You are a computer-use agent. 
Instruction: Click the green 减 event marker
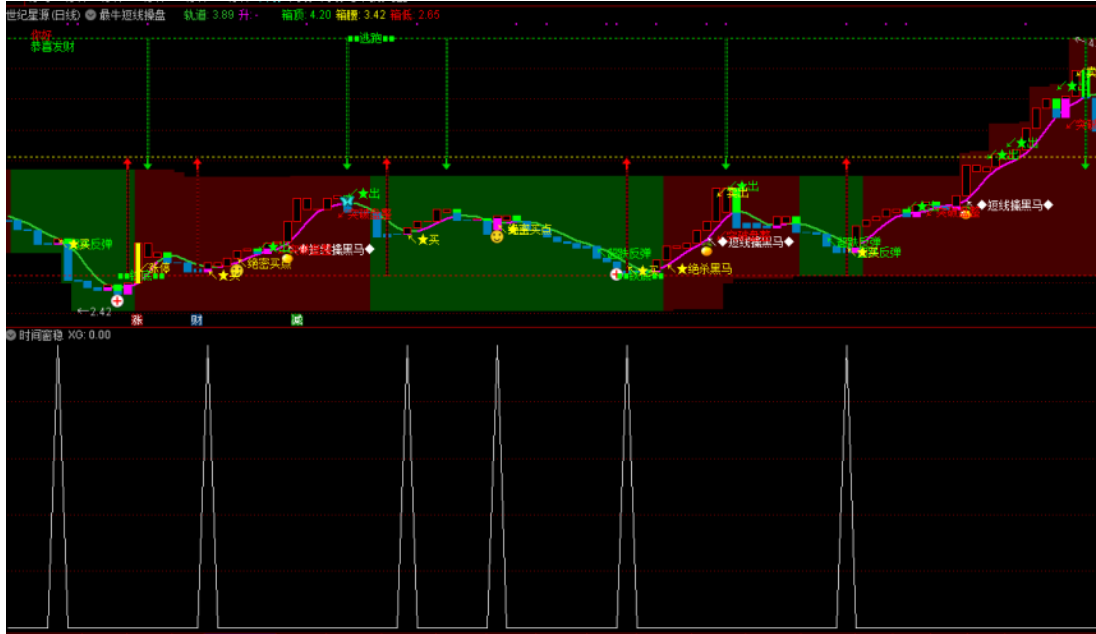click(297, 320)
